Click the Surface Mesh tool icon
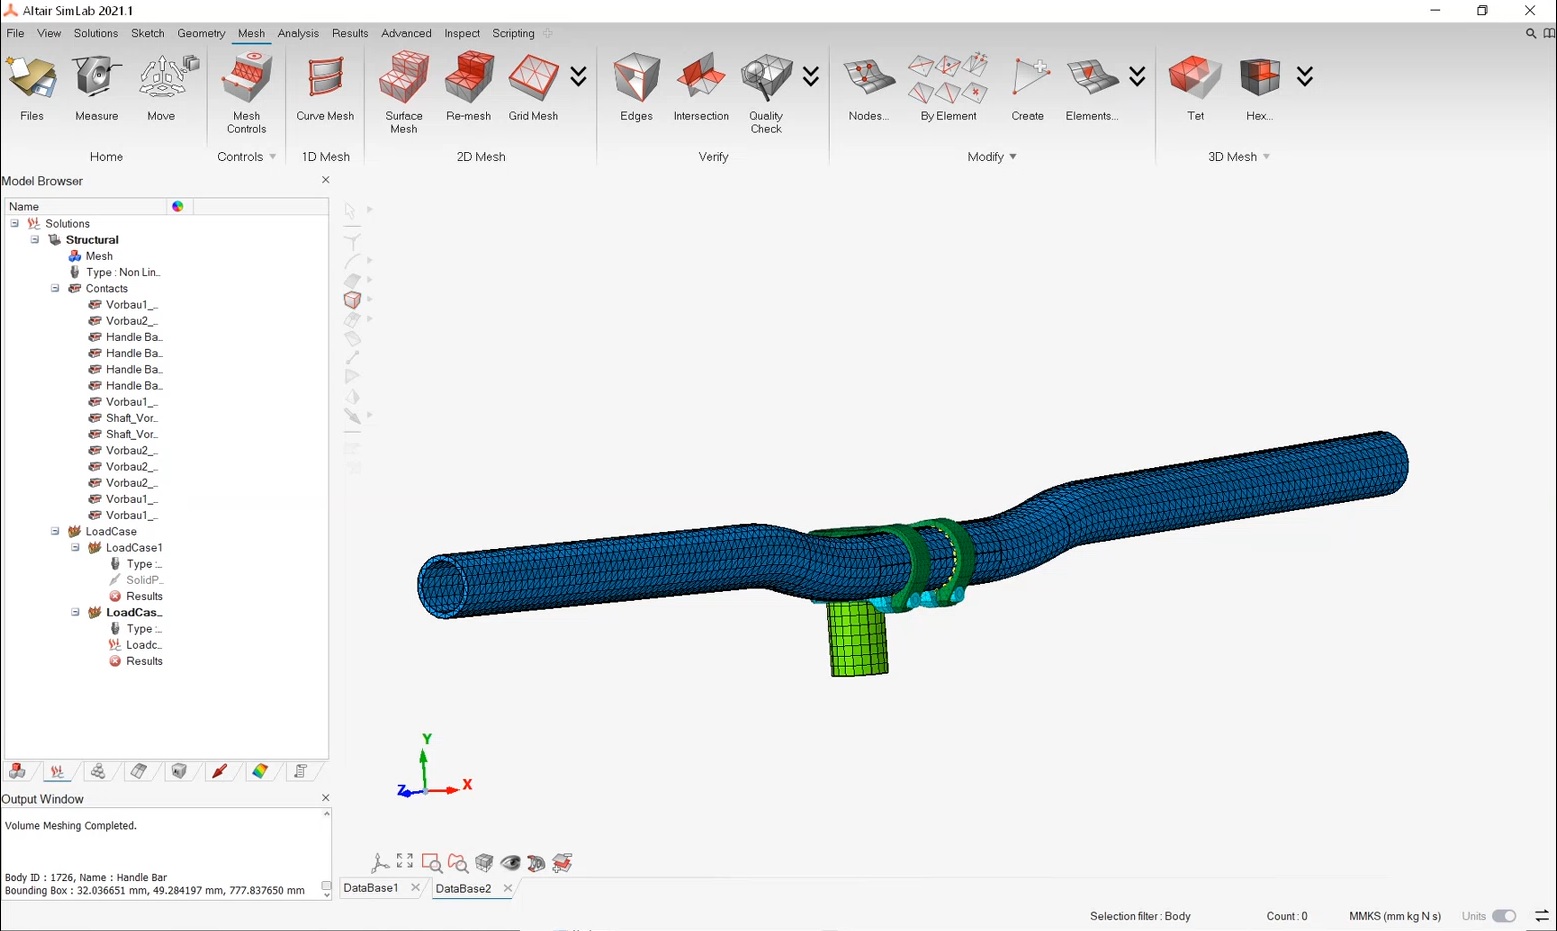The width and height of the screenshot is (1557, 931). coord(403,80)
